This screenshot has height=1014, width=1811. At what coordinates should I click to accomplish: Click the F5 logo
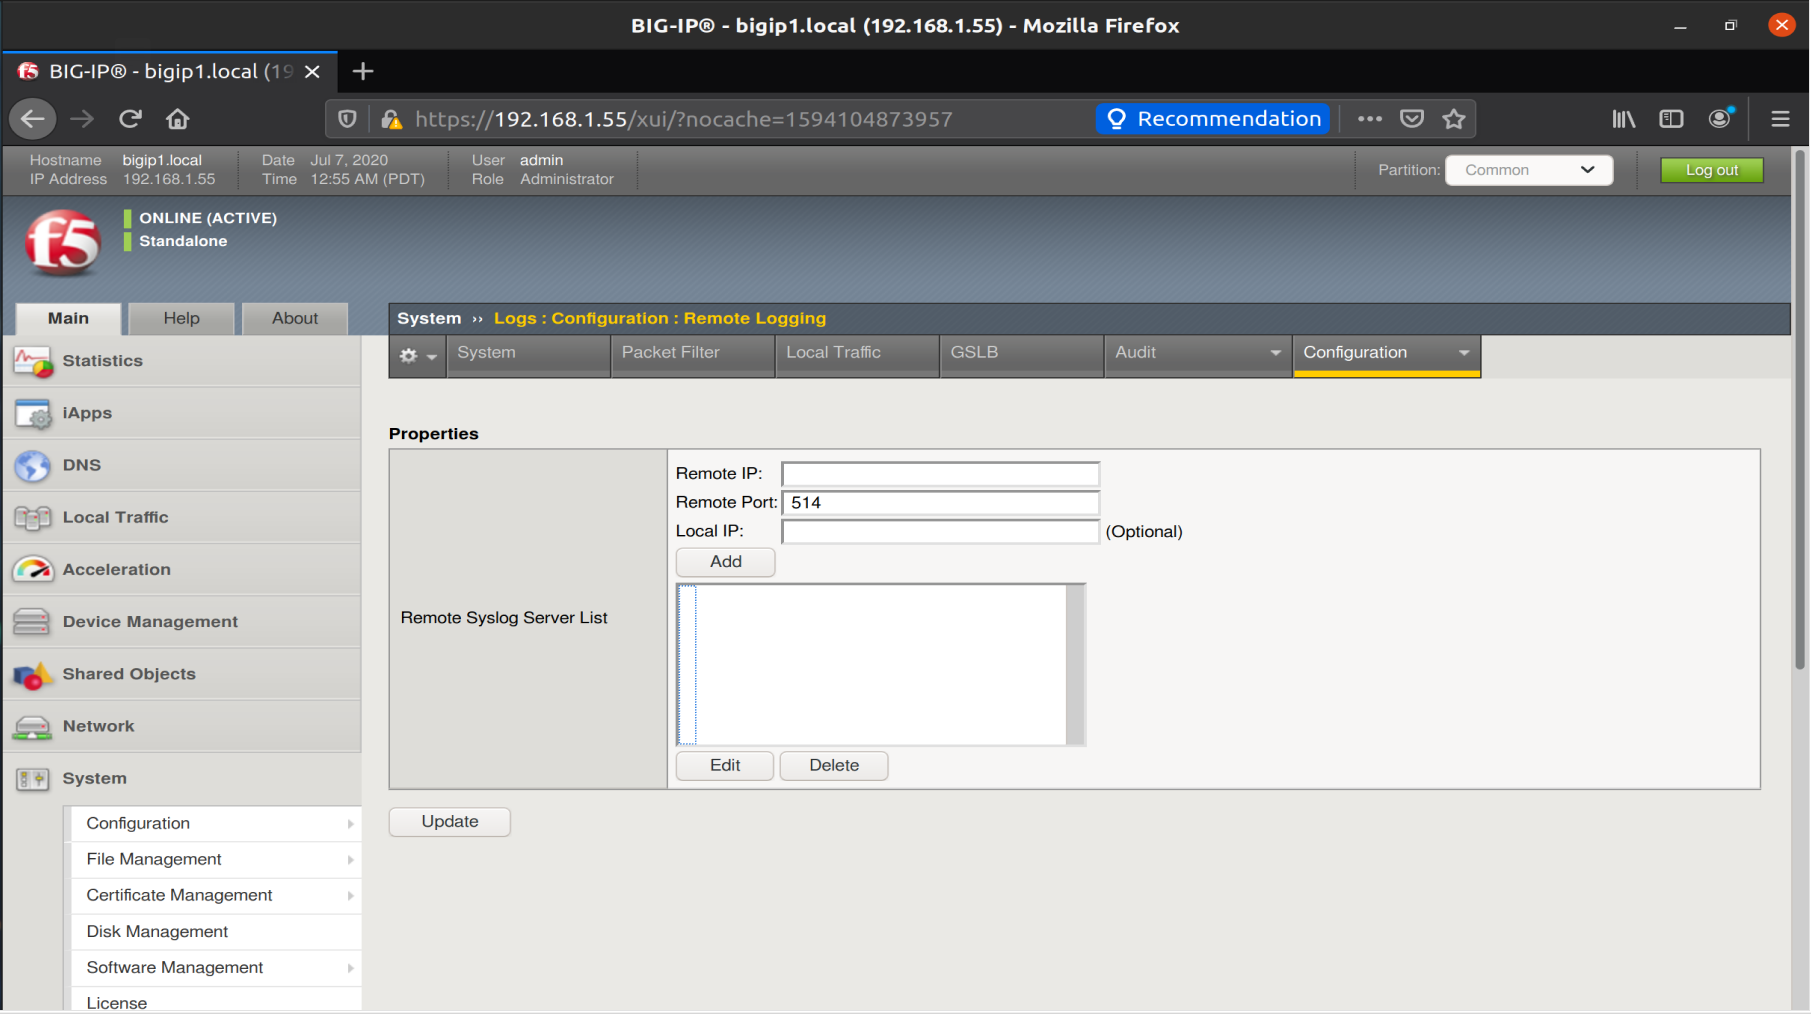click(63, 243)
